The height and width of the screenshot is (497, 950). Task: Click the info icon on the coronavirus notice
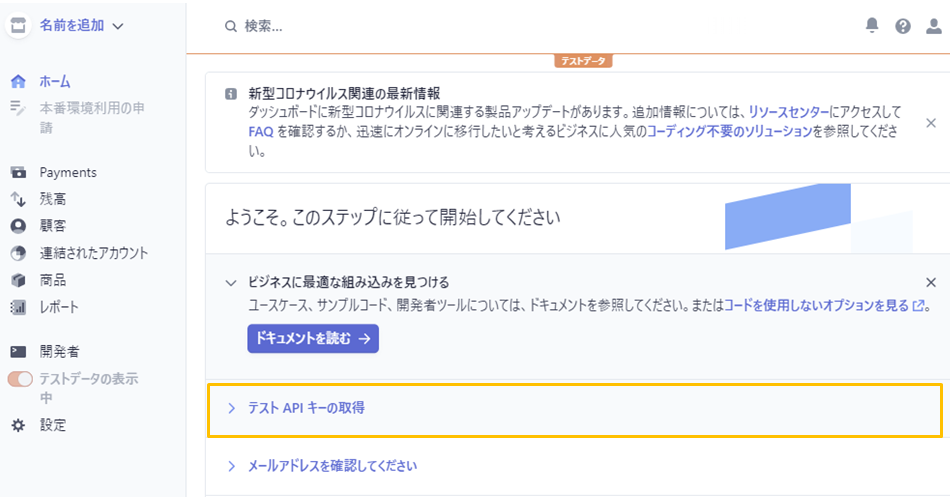[231, 94]
